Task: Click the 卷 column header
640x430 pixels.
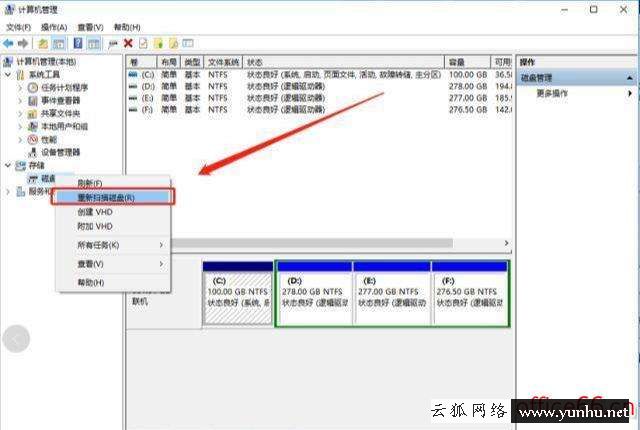Action: point(141,62)
